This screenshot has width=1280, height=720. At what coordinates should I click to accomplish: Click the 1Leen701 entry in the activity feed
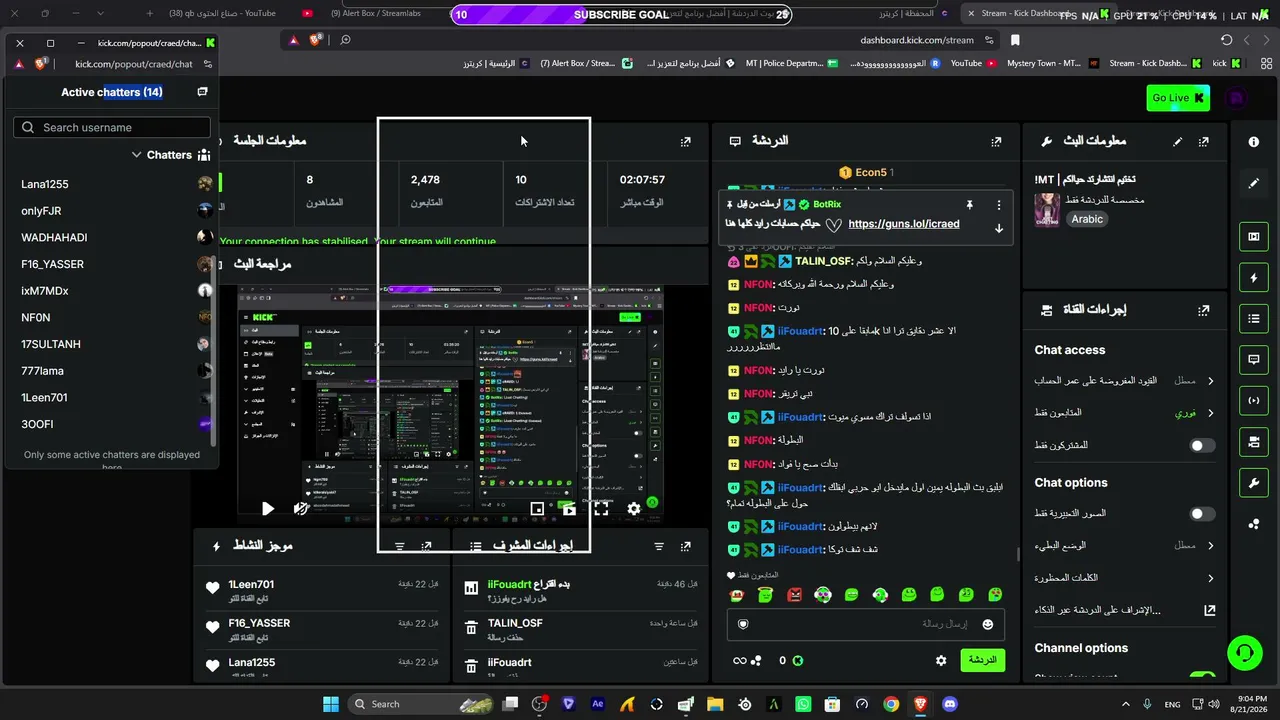point(320,590)
